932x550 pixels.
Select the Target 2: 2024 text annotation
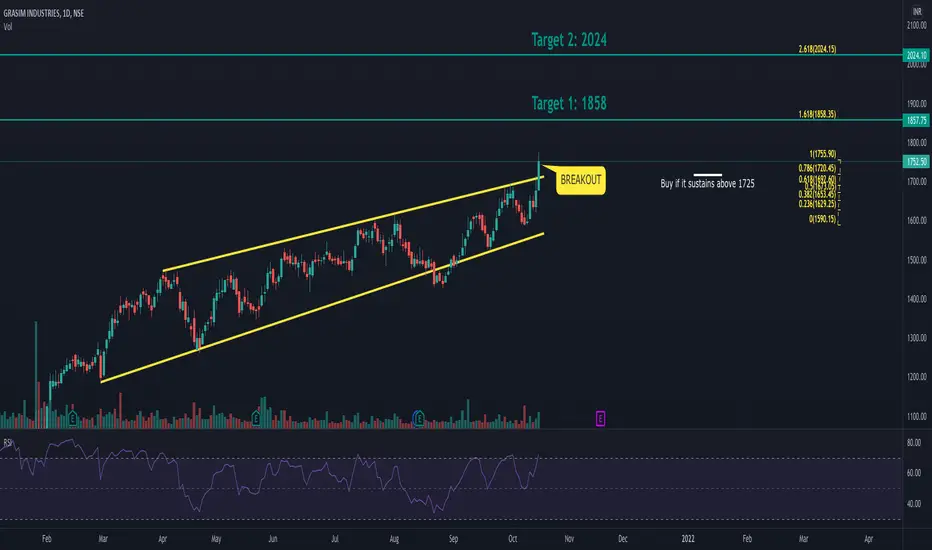569,40
